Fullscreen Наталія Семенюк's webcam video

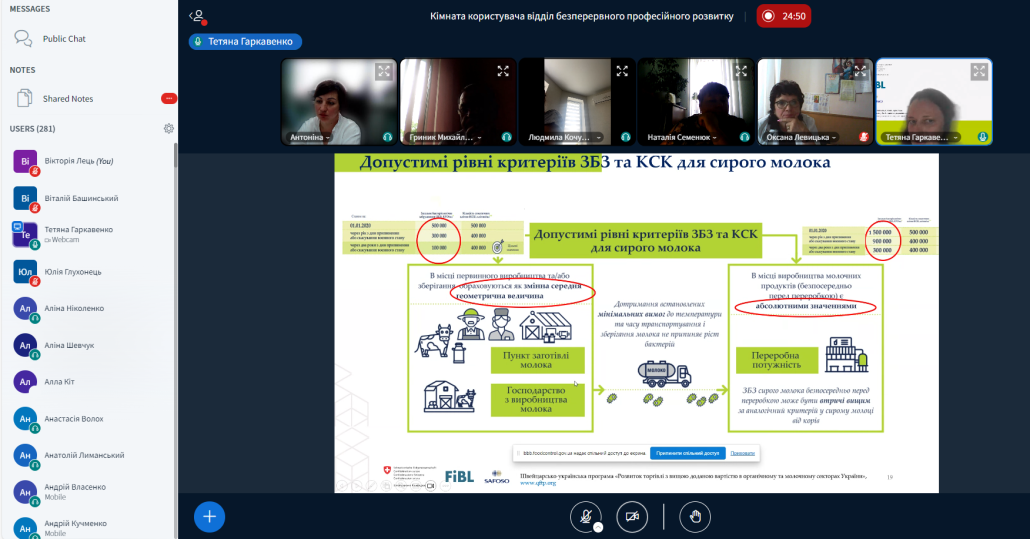tap(740, 71)
